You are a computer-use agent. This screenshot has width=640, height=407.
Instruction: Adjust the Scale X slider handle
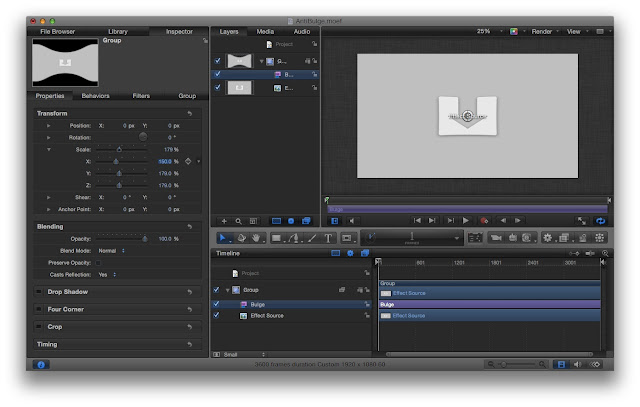tap(116, 162)
